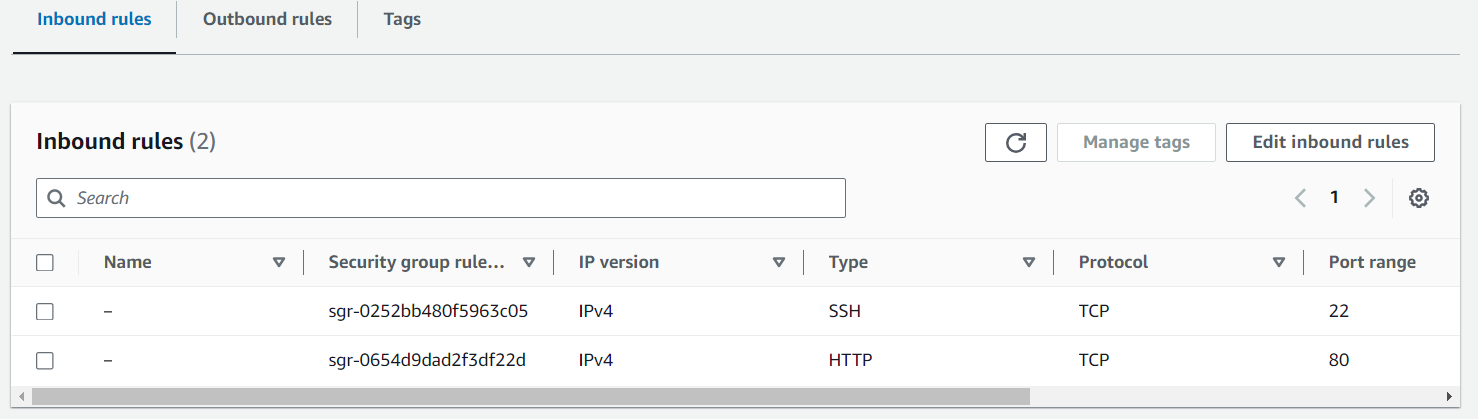Sort by Name column arrow
Screen dimensions: 1478x419
(279, 263)
